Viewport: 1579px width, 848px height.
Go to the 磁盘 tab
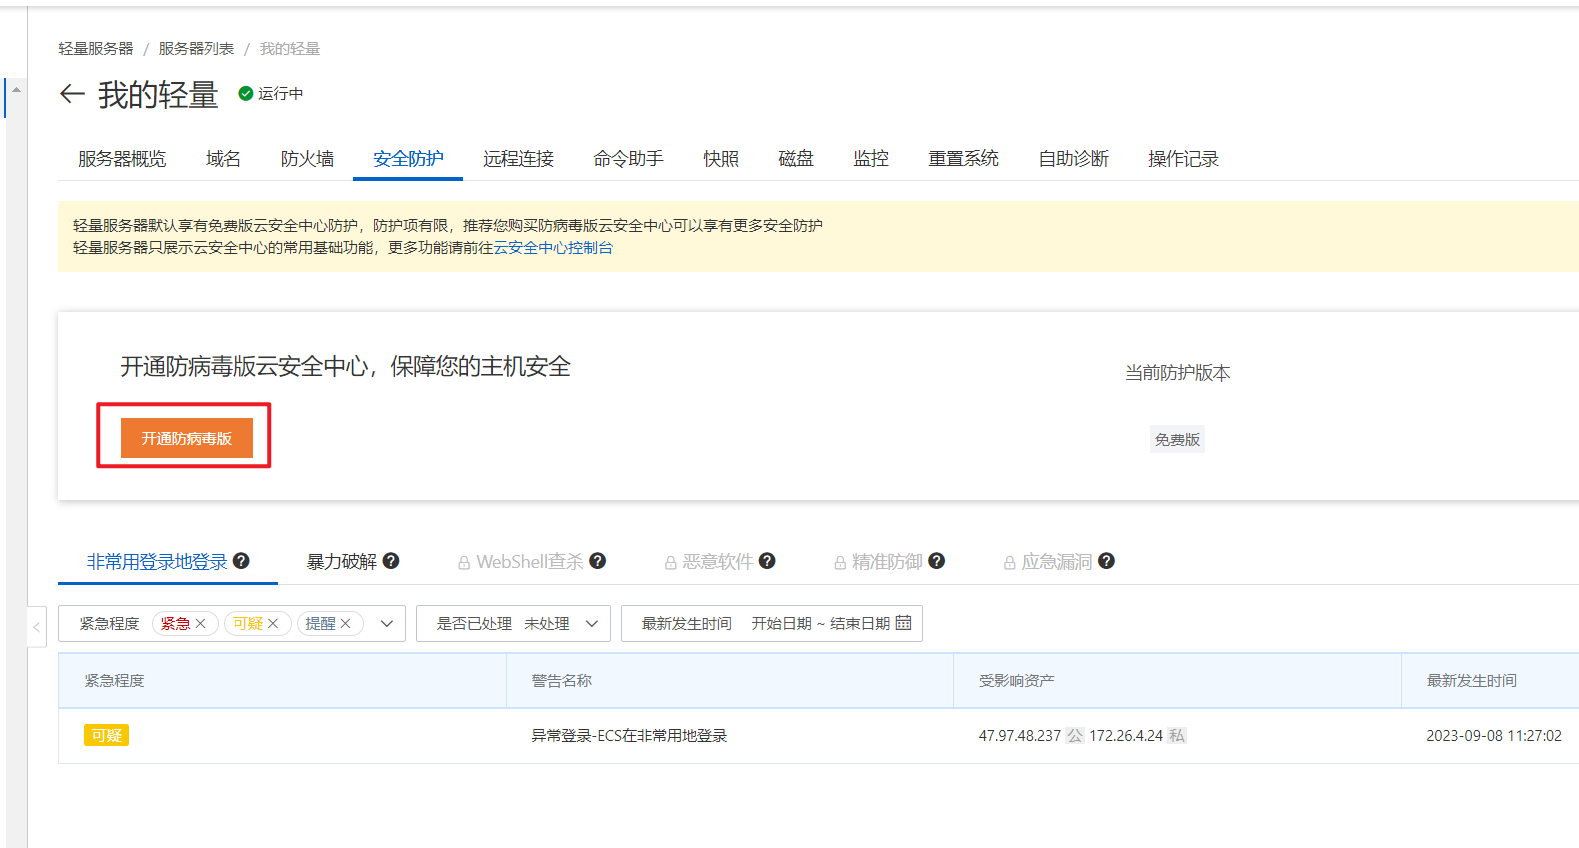pos(796,158)
